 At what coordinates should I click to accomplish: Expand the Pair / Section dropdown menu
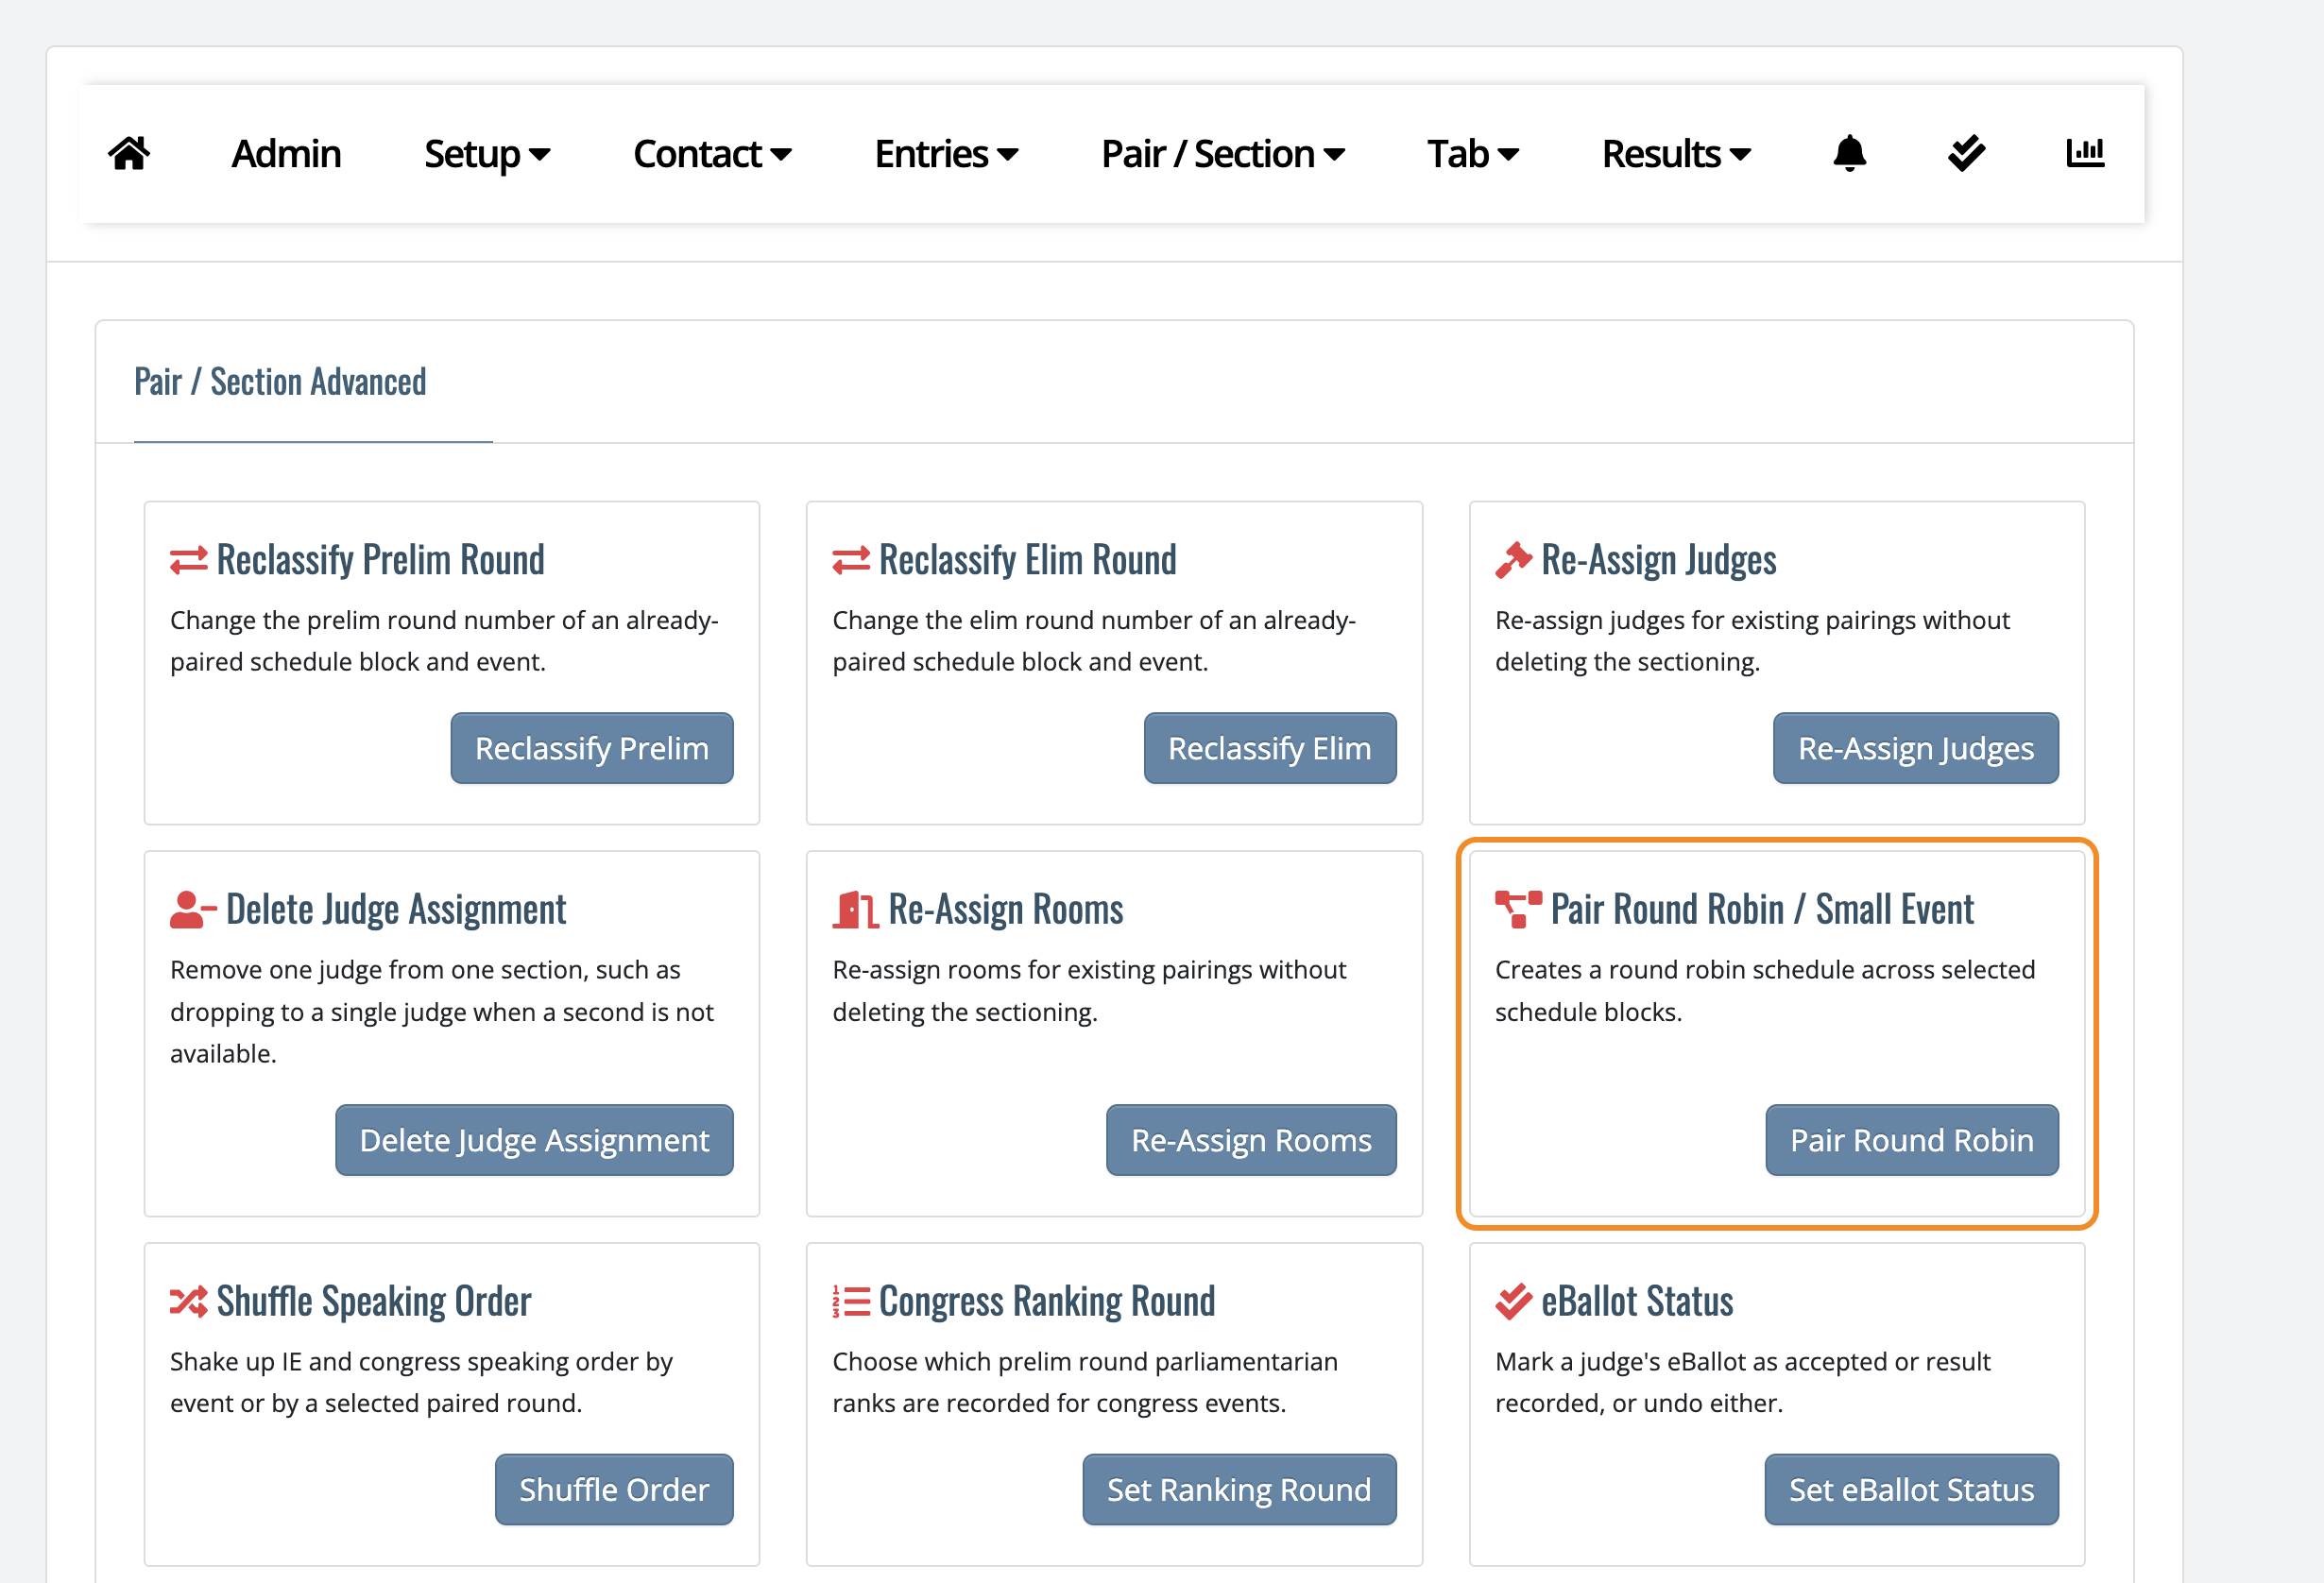1222,154
